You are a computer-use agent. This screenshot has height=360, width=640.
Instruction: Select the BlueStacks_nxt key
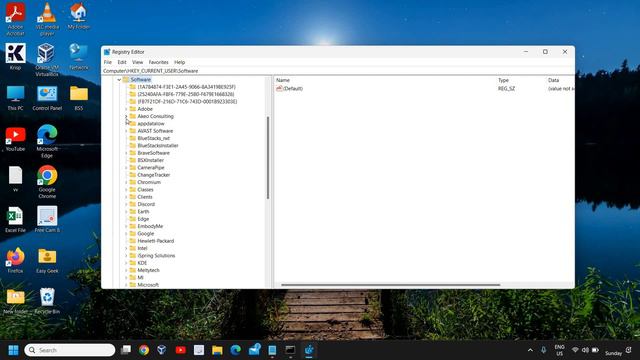[x=153, y=138]
